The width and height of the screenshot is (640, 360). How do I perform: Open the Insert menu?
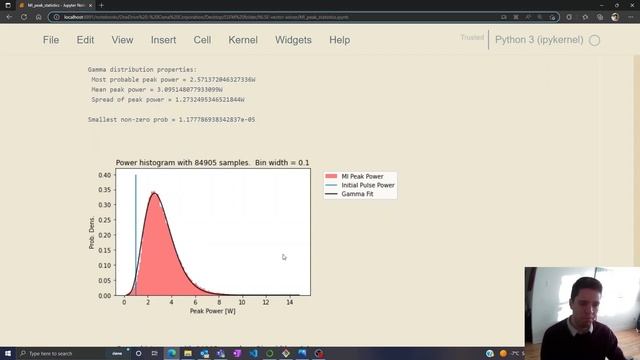point(163,40)
